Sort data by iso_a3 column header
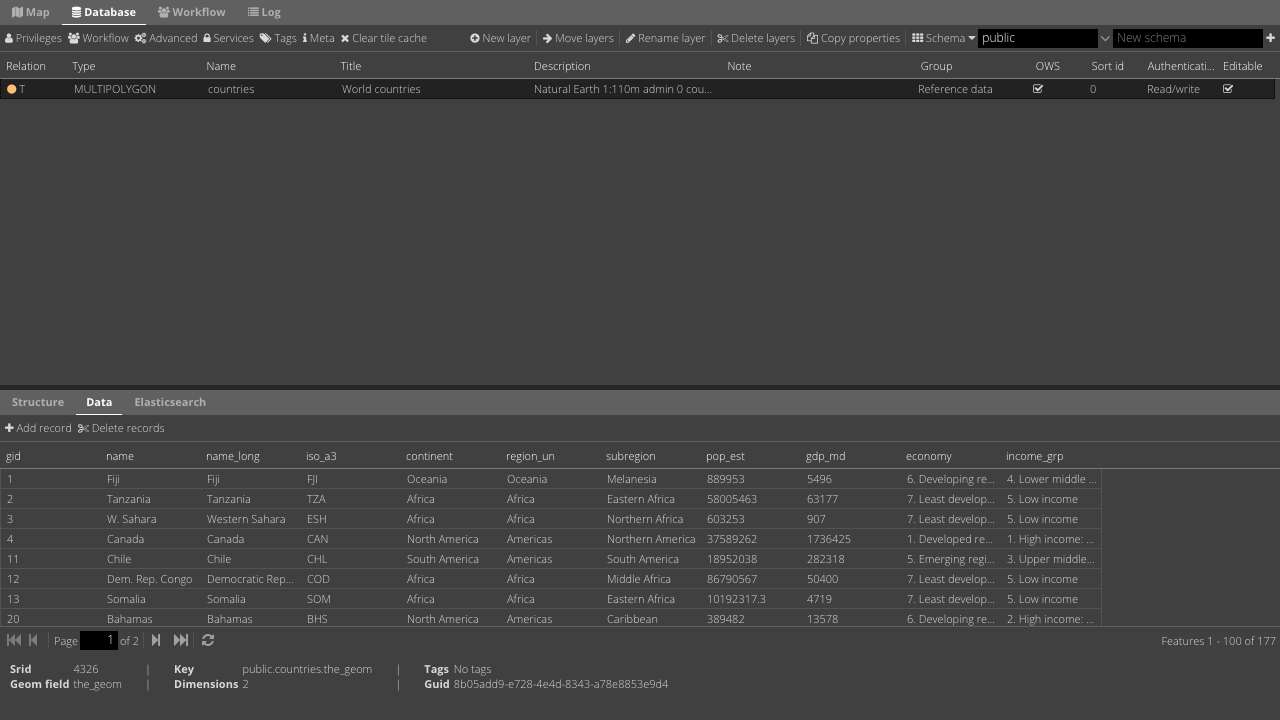1280x720 pixels. tap(321, 456)
